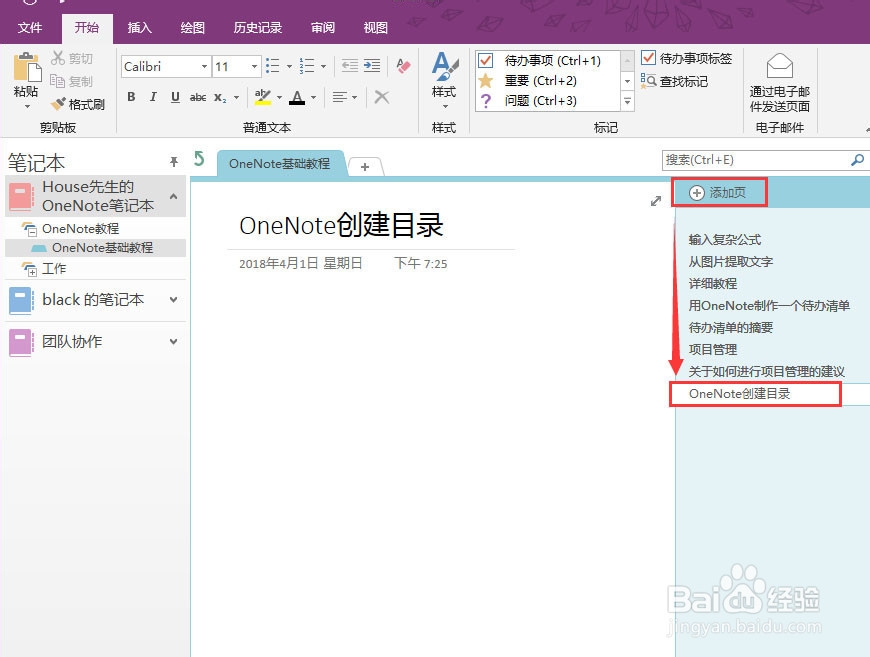
Task: Select the 问题 (Ctrl+3) tag
Action: pyautogui.click(x=548, y=101)
